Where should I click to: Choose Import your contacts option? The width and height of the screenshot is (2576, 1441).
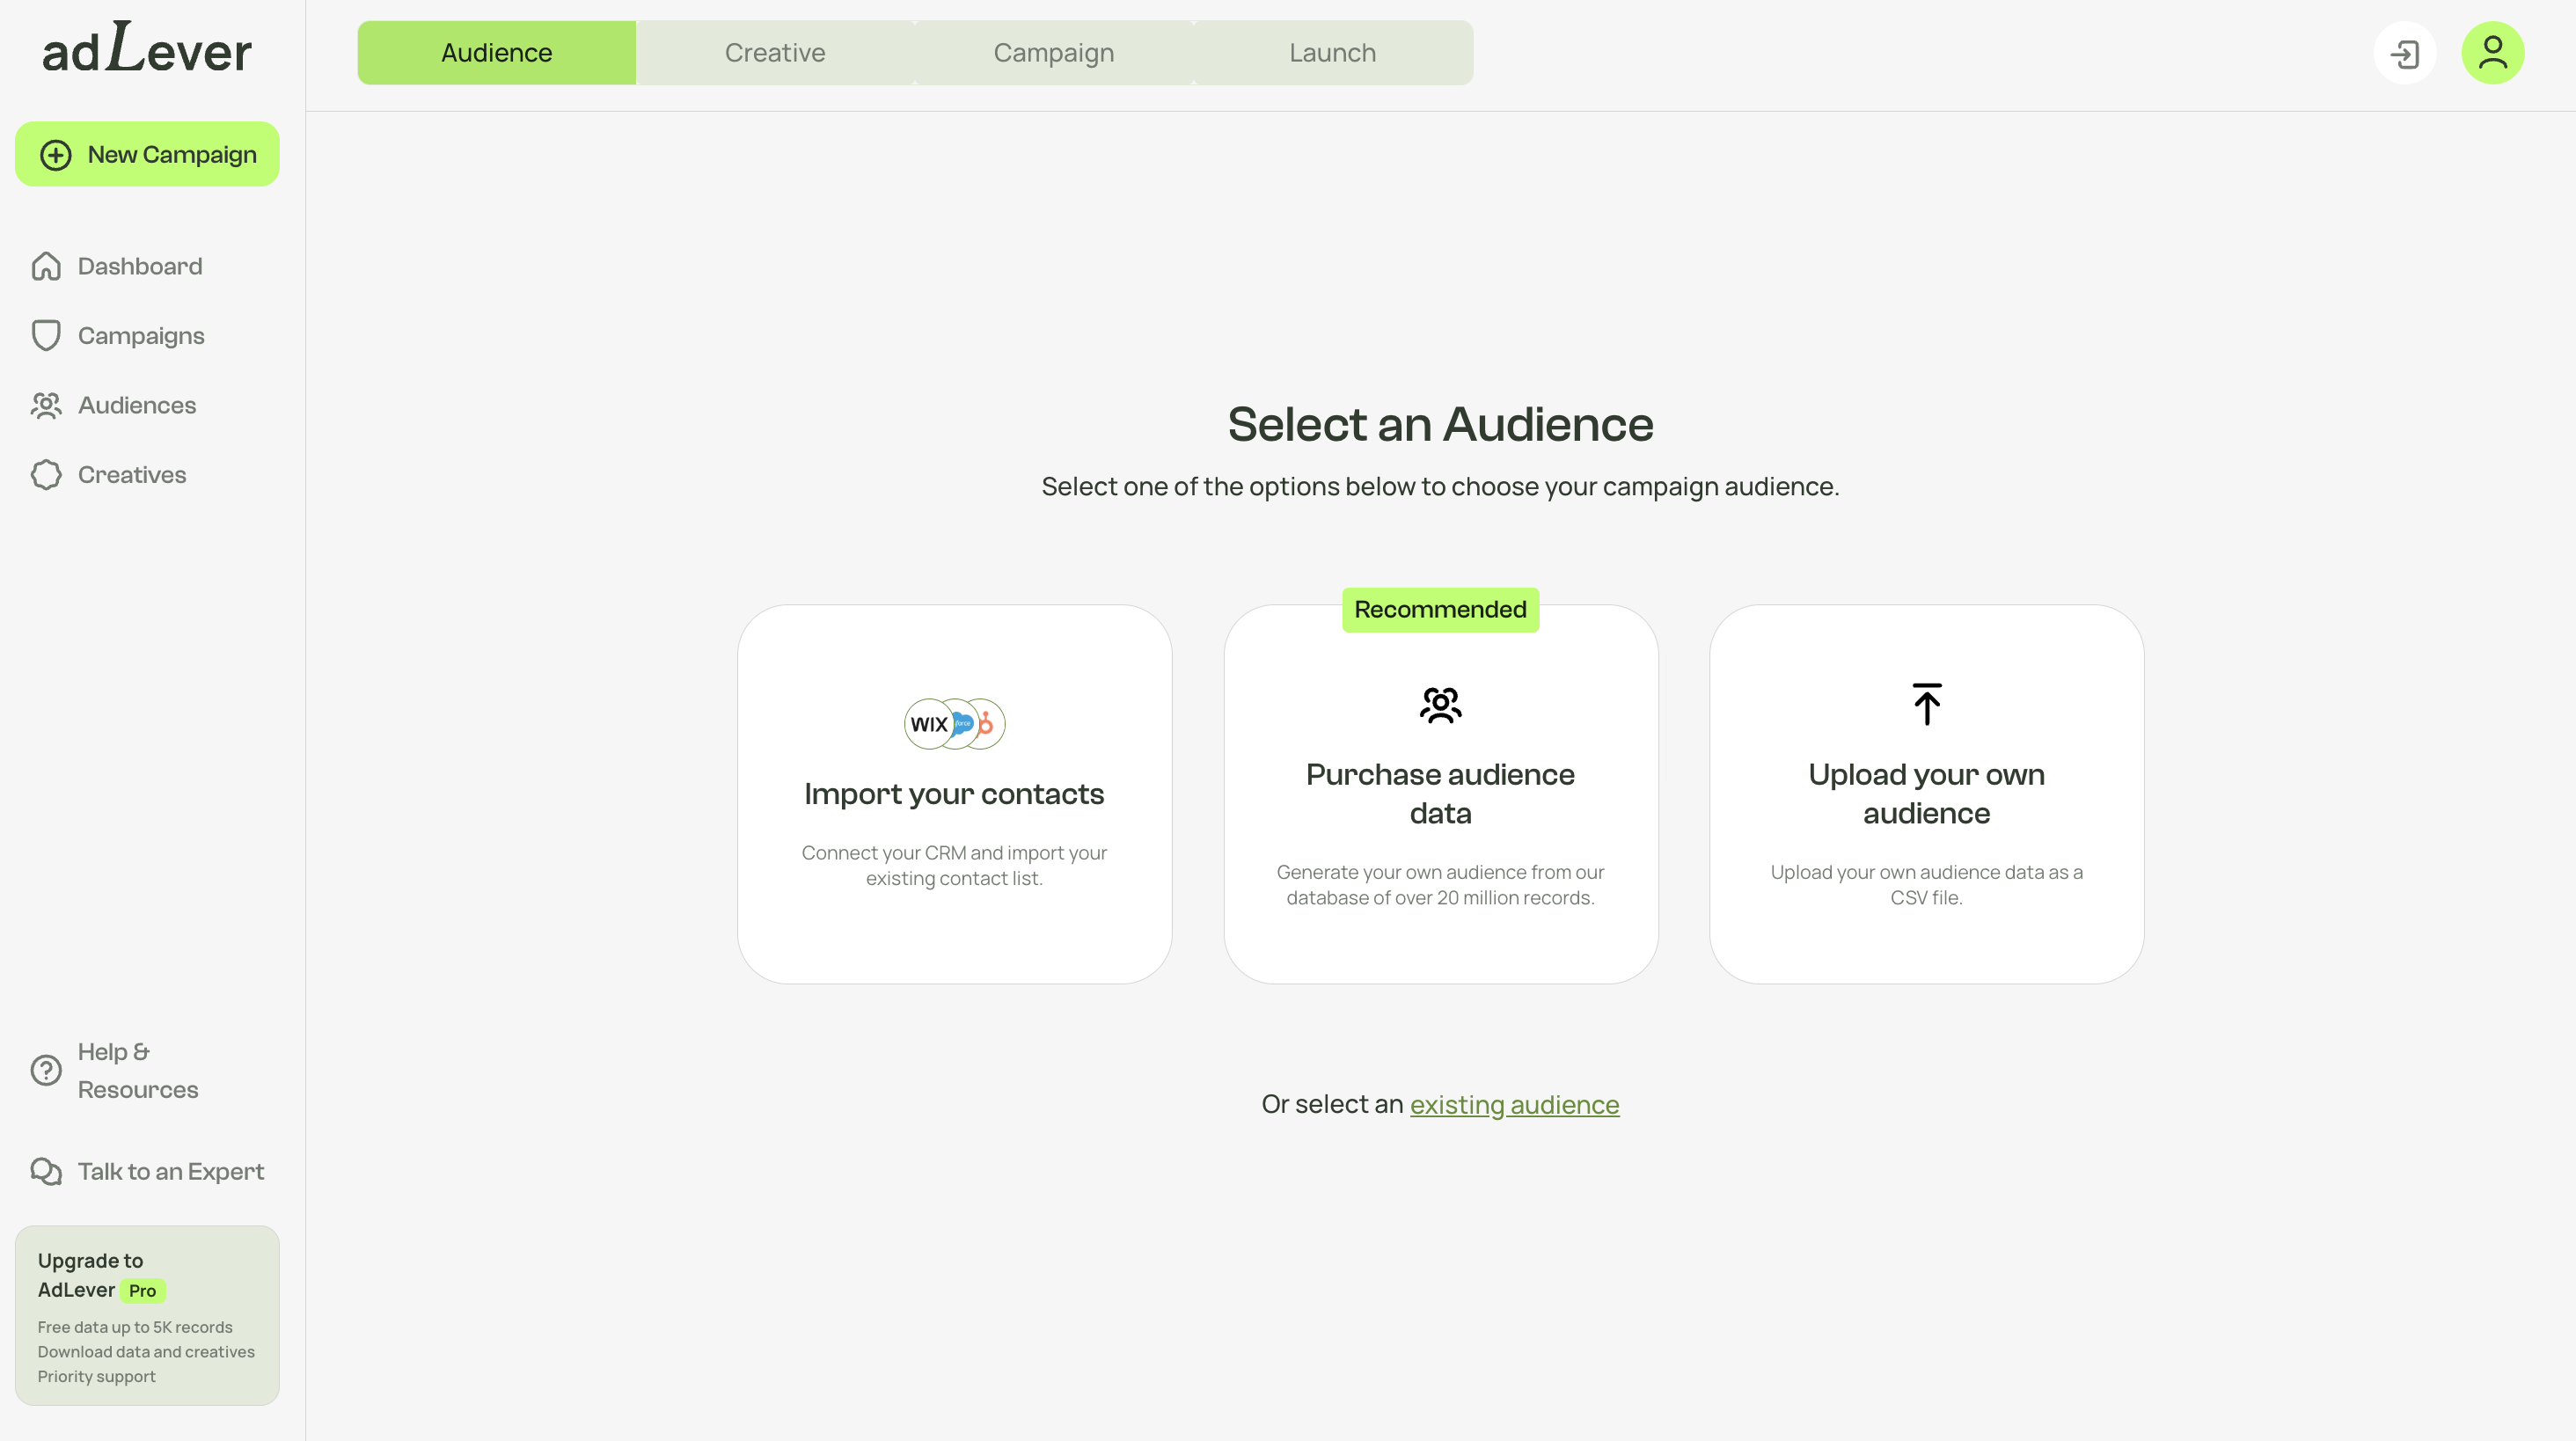955,794
